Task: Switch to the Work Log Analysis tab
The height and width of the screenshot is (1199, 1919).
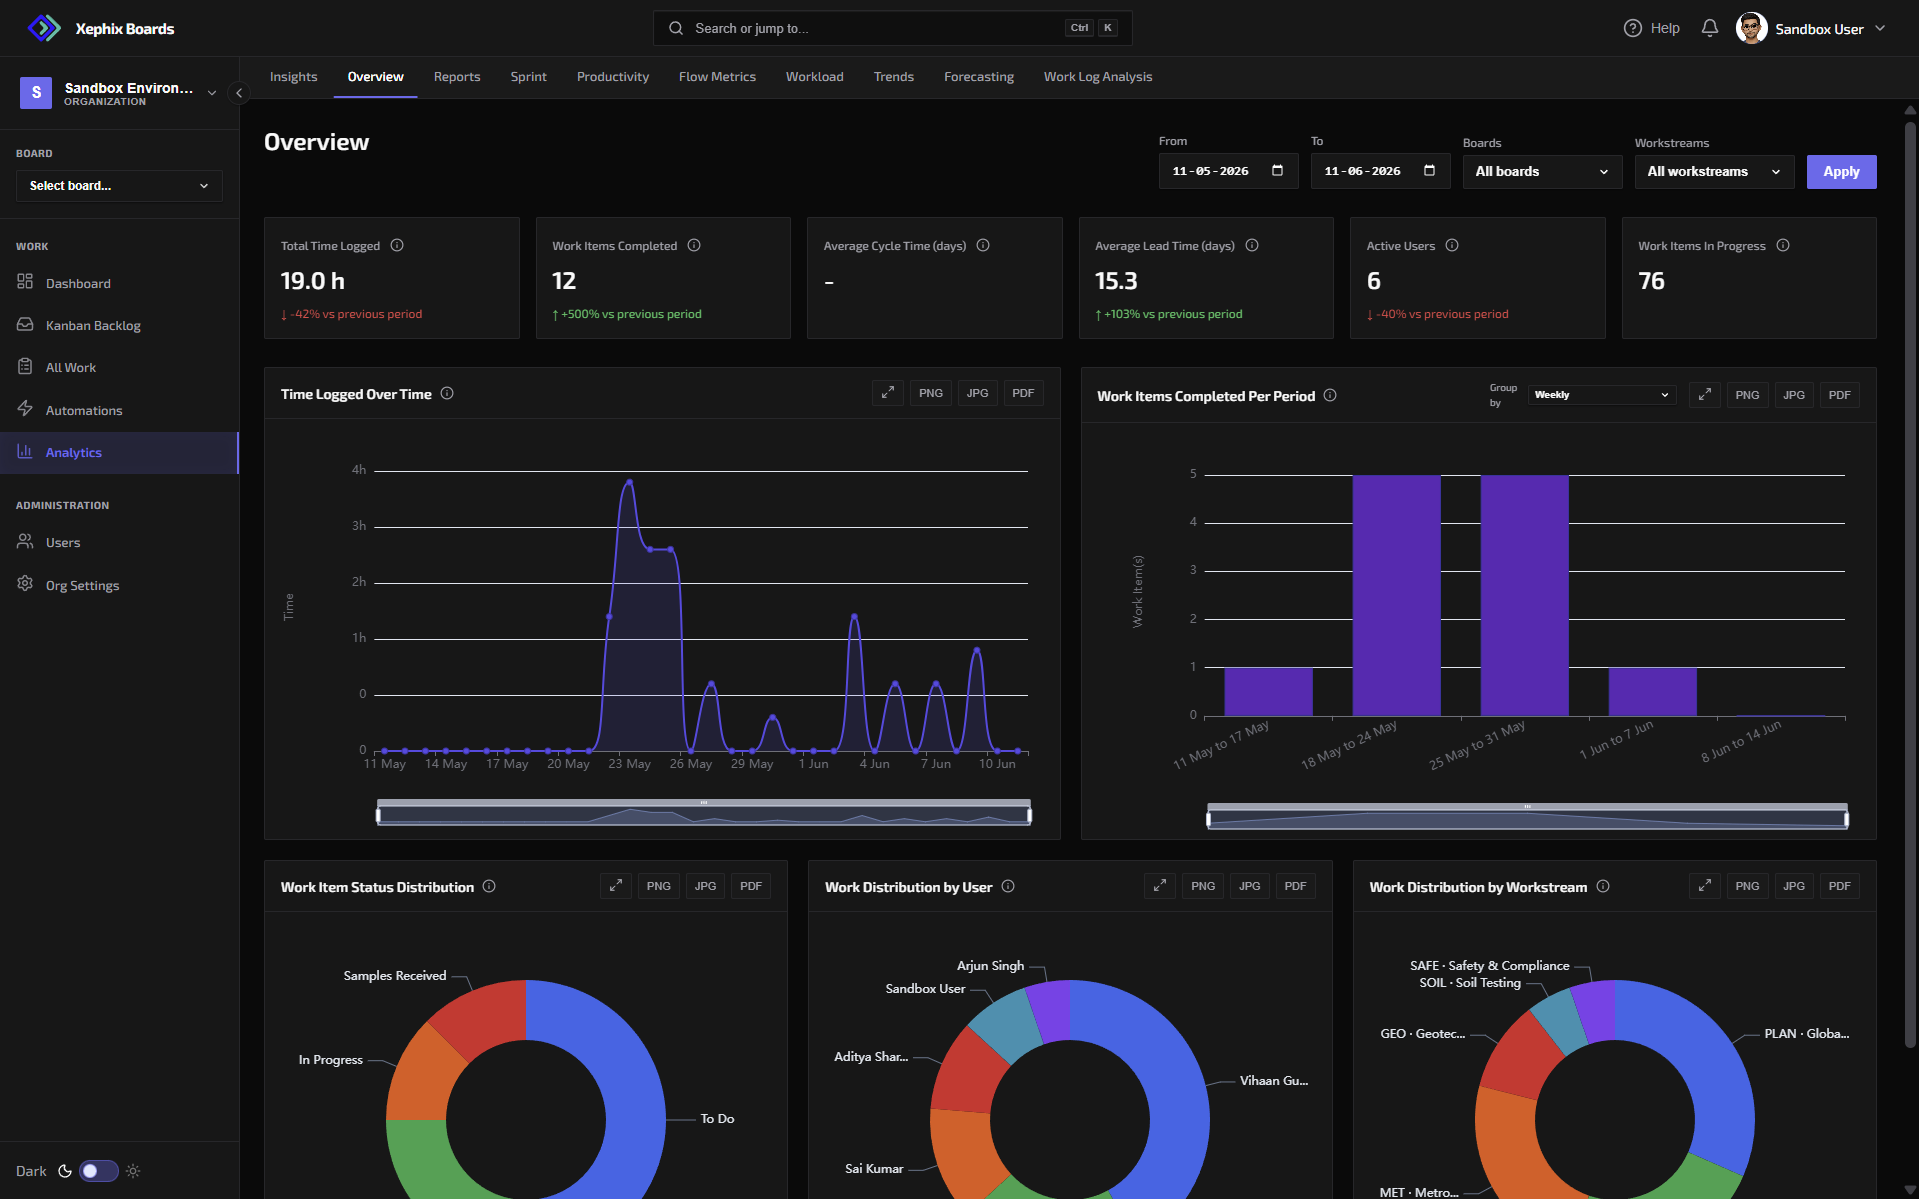Action: pos(1097,77)
